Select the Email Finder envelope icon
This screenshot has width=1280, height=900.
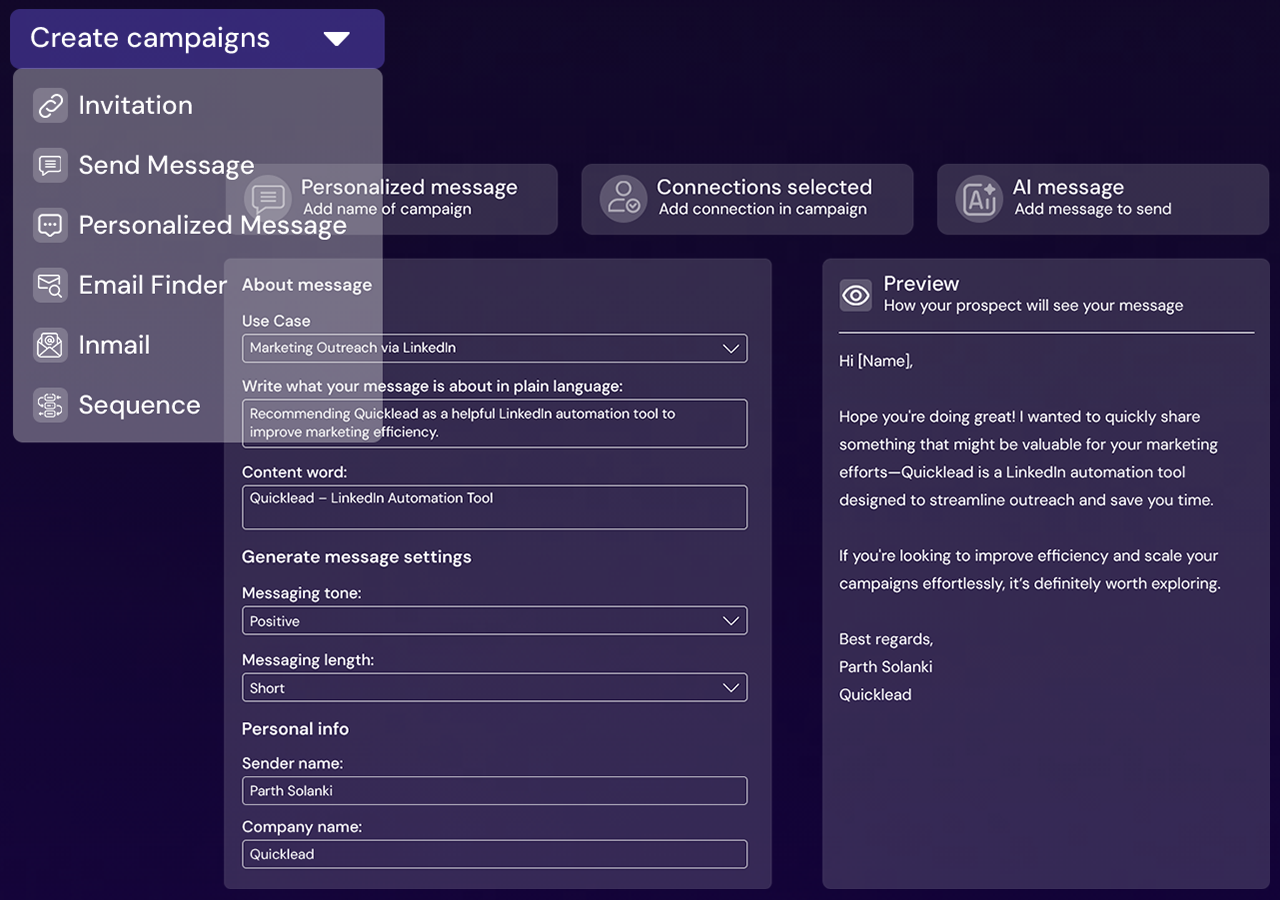[50, 285]
